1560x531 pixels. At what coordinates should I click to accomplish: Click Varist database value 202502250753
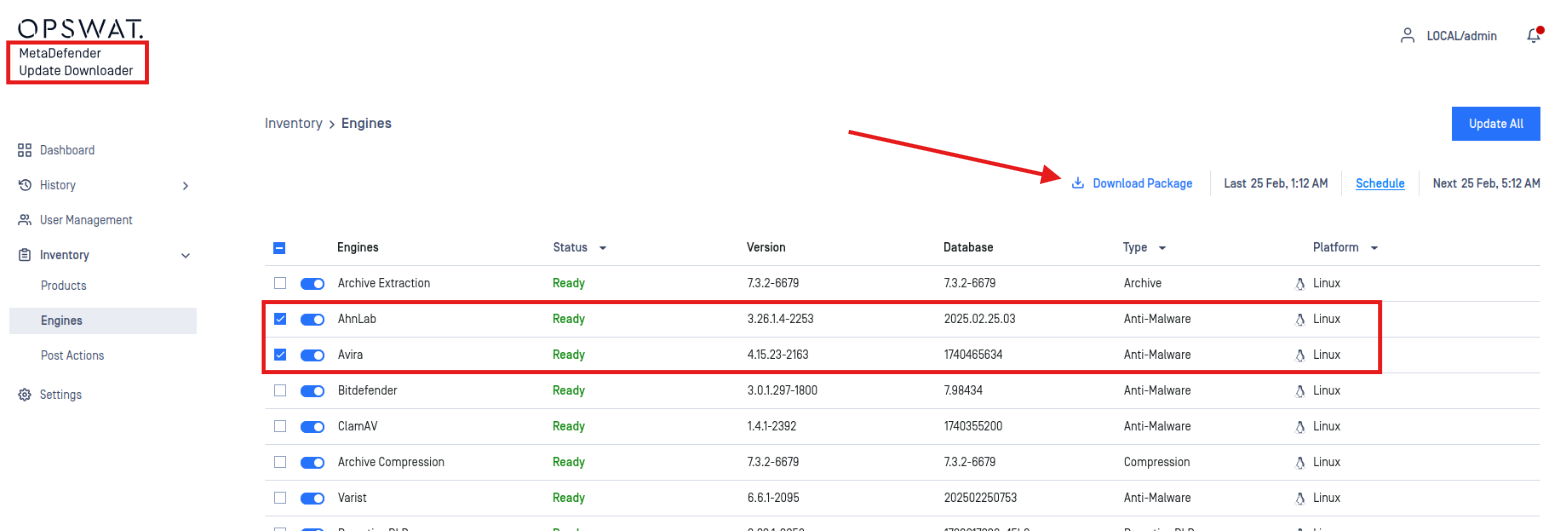pyautogui.click(x=981, y=497)
